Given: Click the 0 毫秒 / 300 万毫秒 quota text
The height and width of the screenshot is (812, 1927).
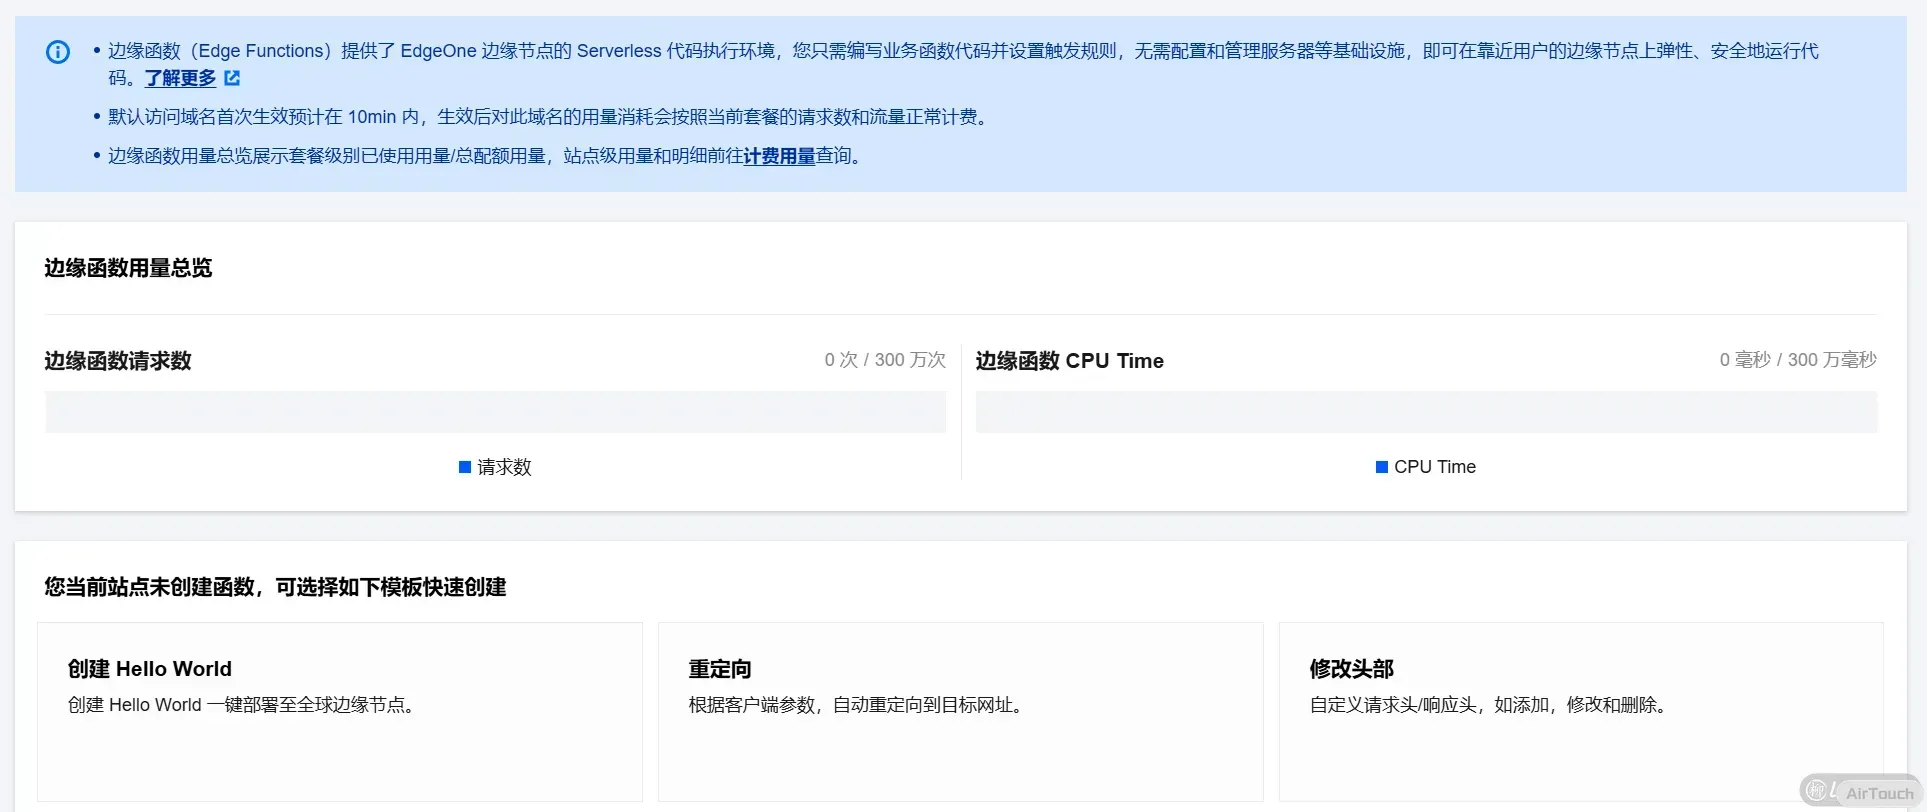Looking at the screenshot, I should pyautogui.click(x=1797, y=360).
